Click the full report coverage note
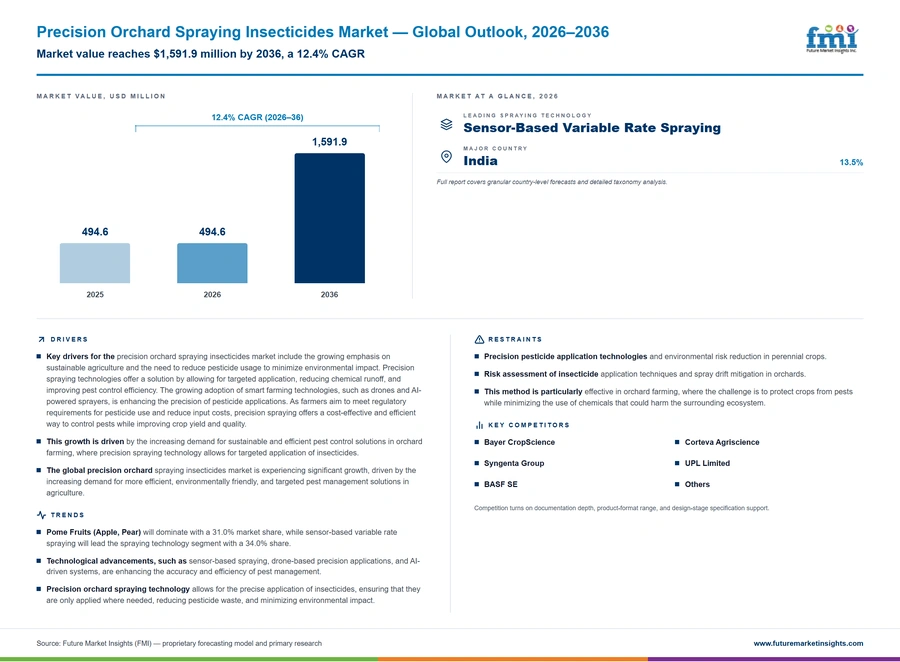This screenshot has height=662, width=900. click(x=552, y=182)
